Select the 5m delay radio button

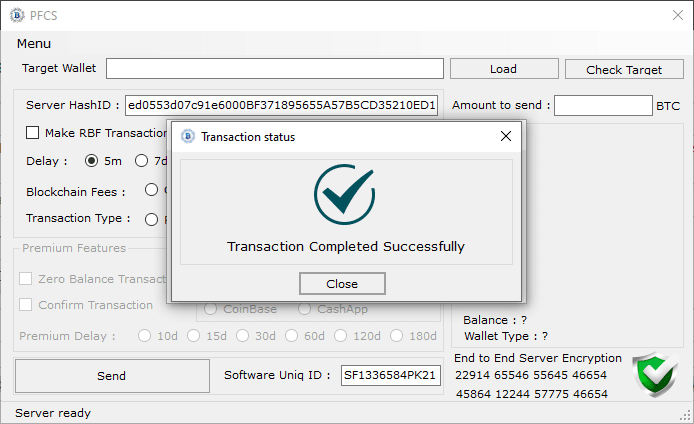tap(92, 161)
